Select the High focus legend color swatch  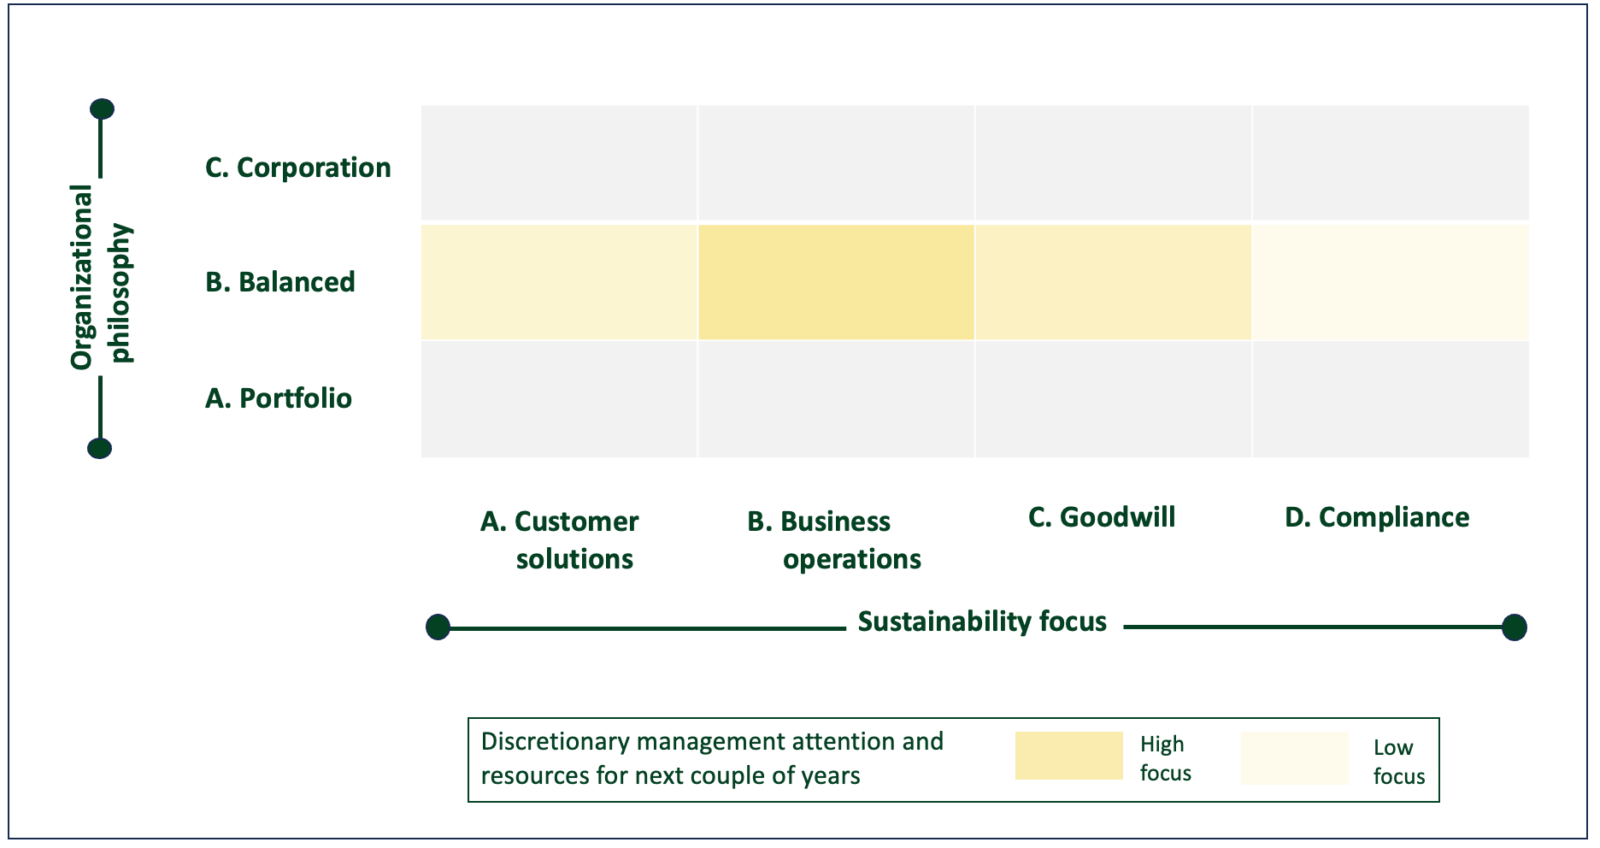click(x=1068, y=755)
